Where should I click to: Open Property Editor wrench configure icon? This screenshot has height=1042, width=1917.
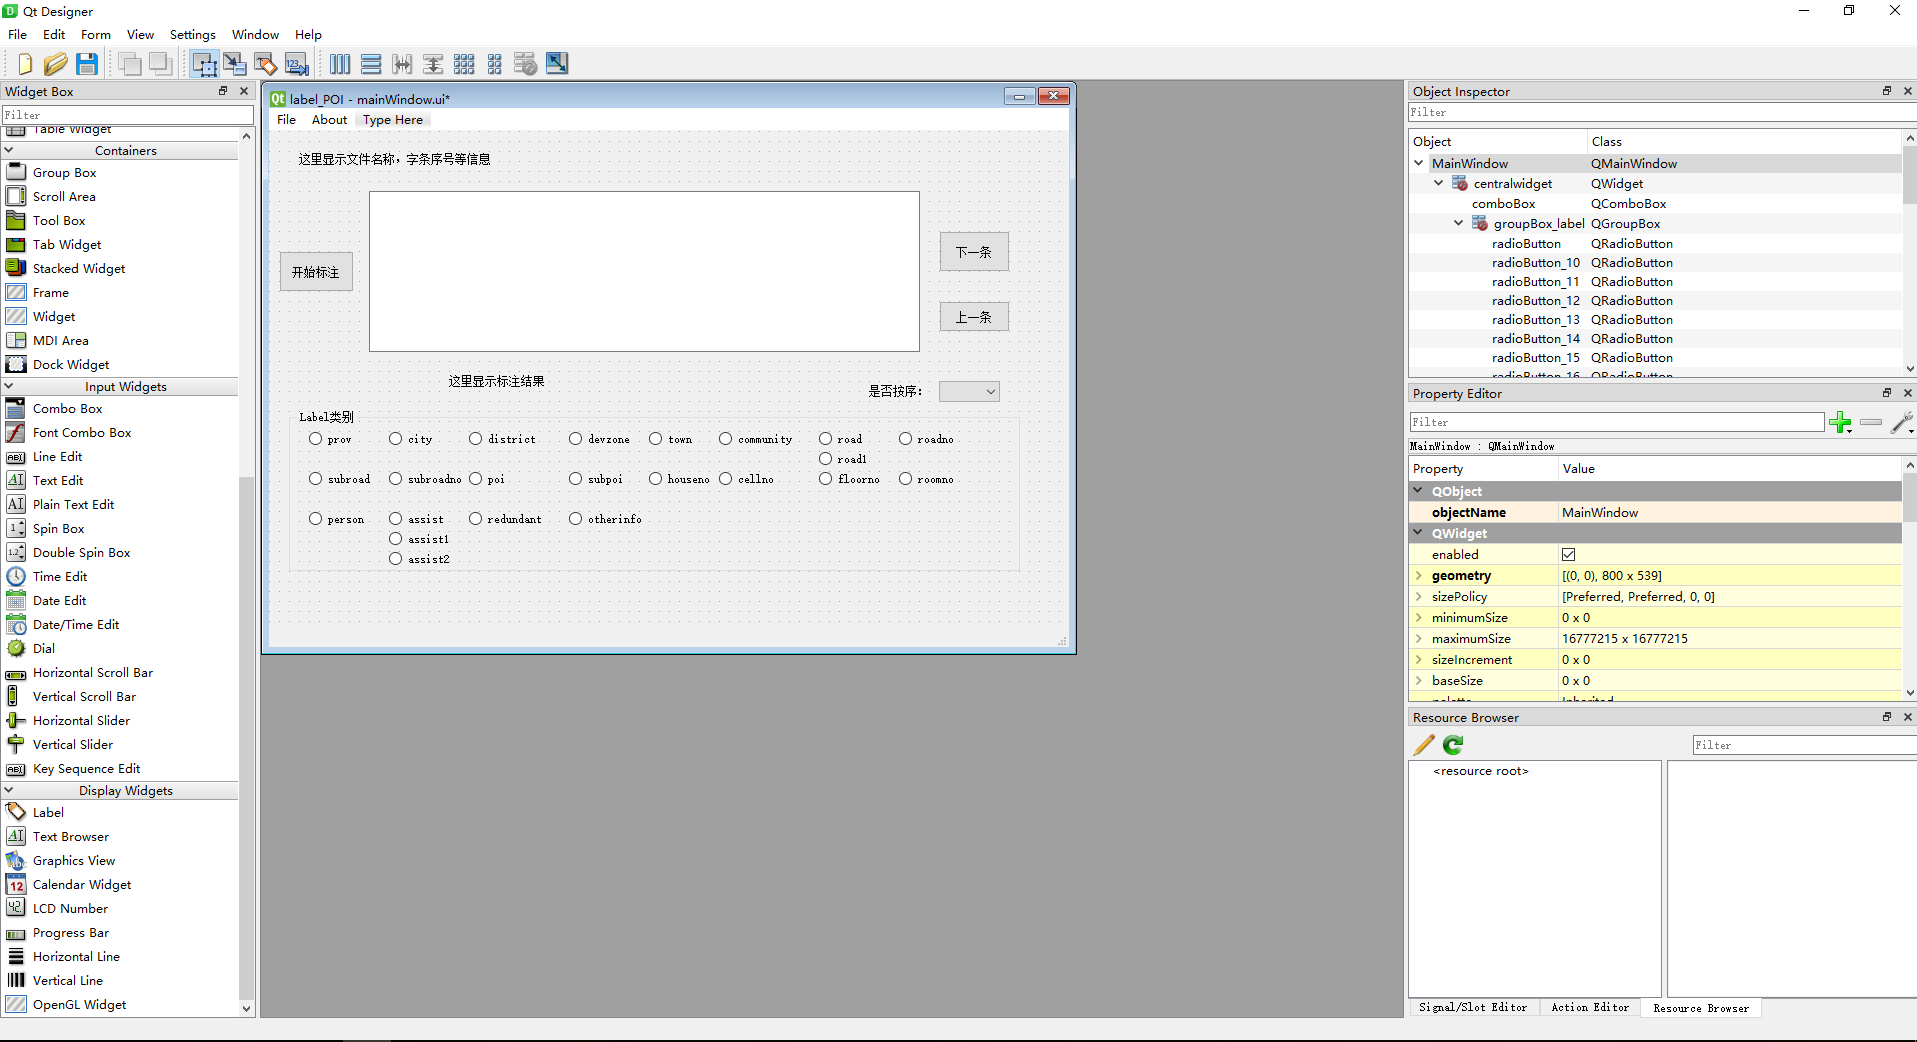tap(1902, 423)
